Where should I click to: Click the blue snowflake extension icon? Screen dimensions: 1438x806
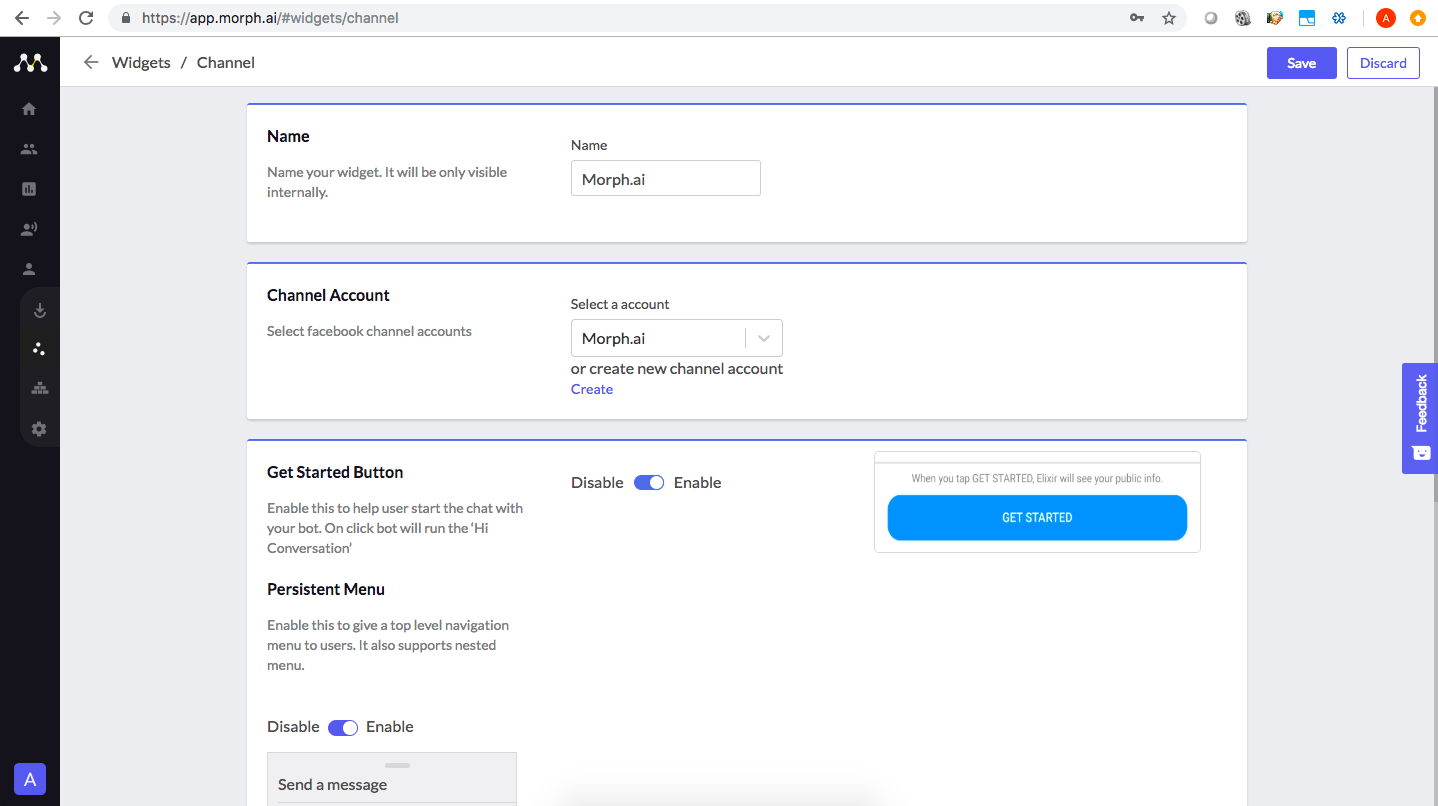(1339, 18)
